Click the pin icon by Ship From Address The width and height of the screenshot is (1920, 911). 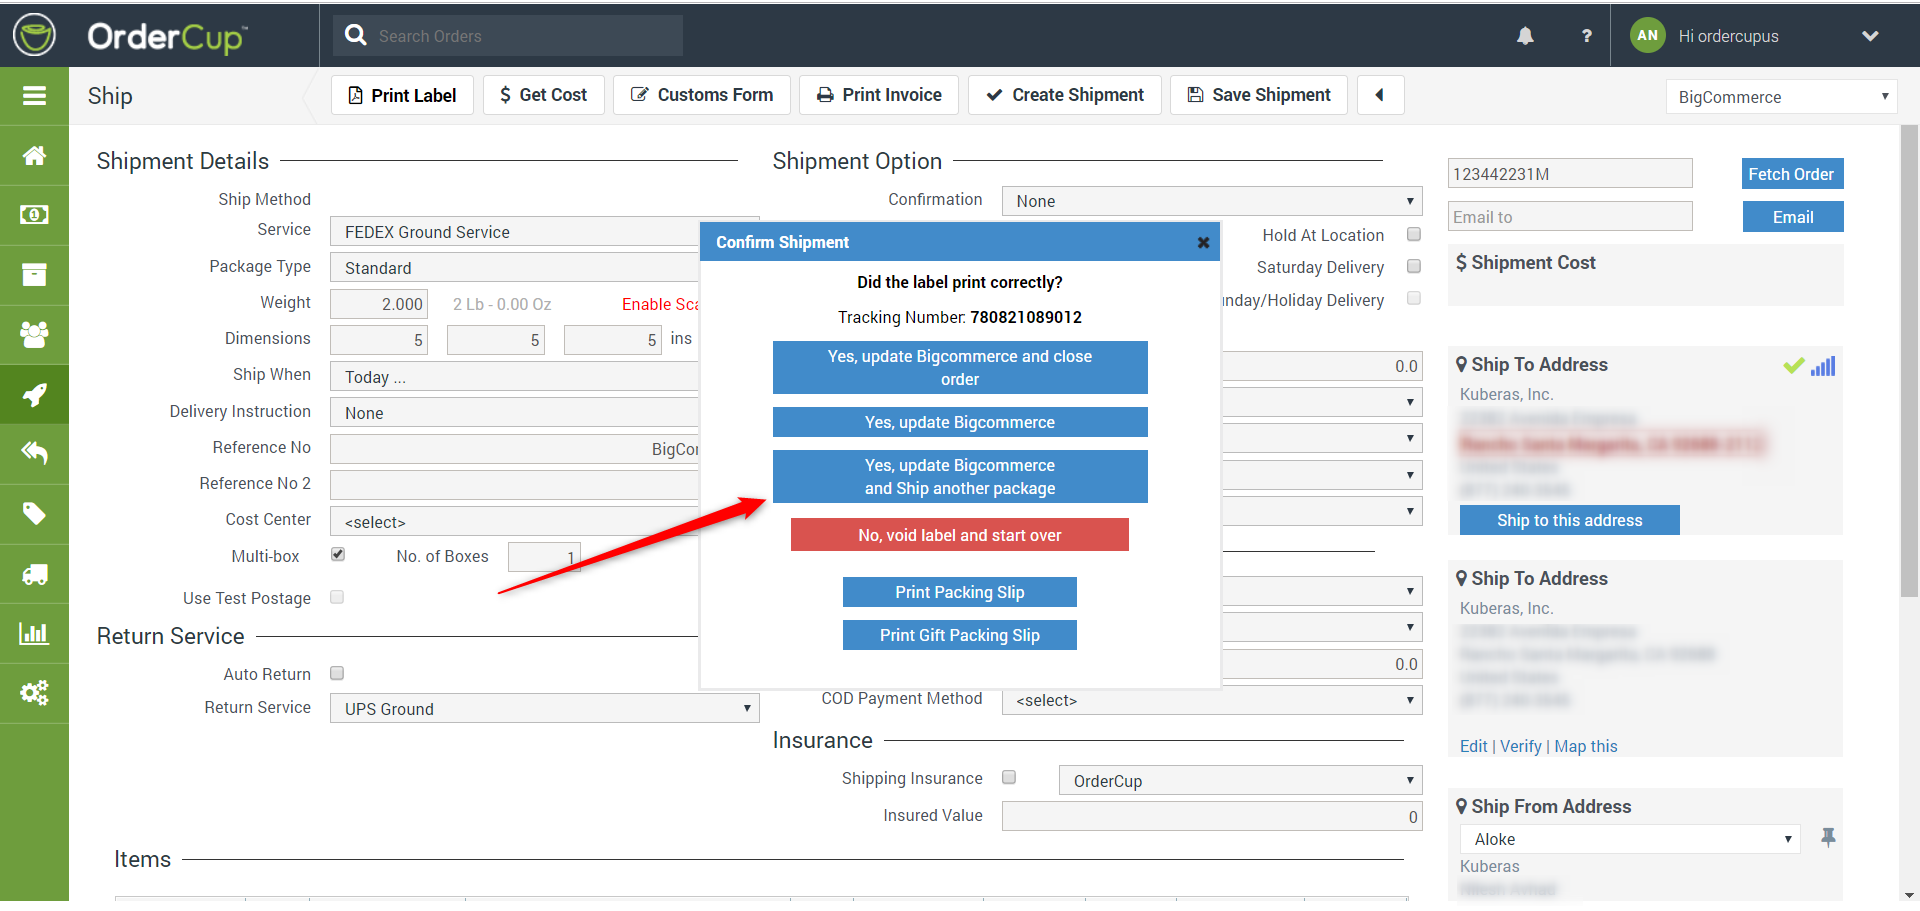(1828, 838)
